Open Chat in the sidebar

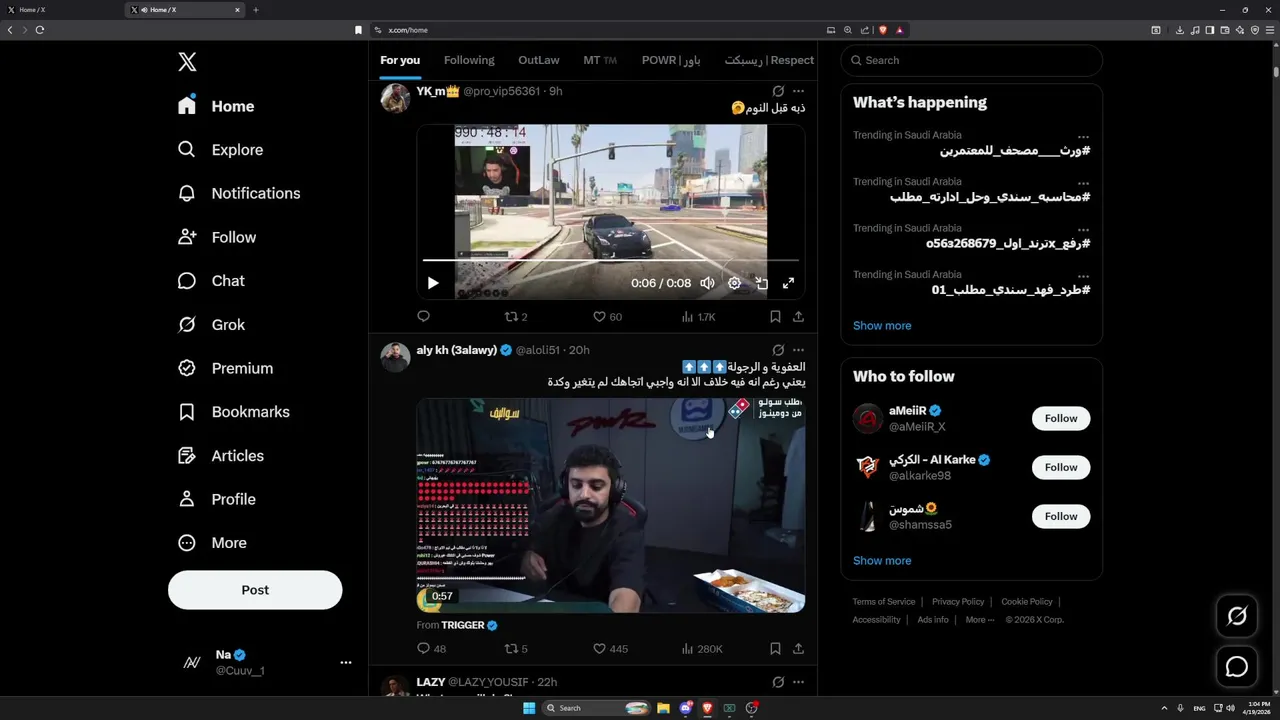(x=212, y=281)
